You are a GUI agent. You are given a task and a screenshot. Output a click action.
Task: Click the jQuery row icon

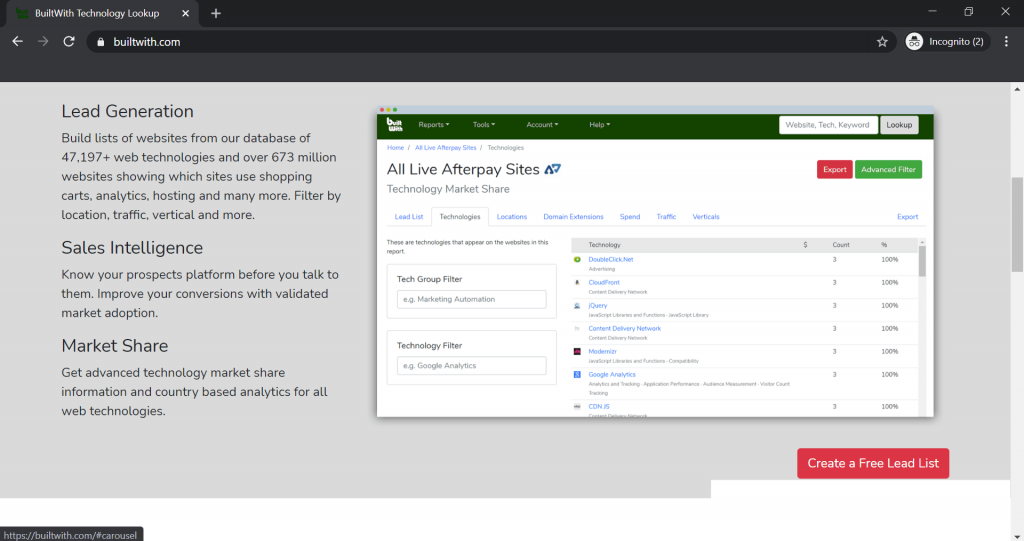[x=577, y=305]
